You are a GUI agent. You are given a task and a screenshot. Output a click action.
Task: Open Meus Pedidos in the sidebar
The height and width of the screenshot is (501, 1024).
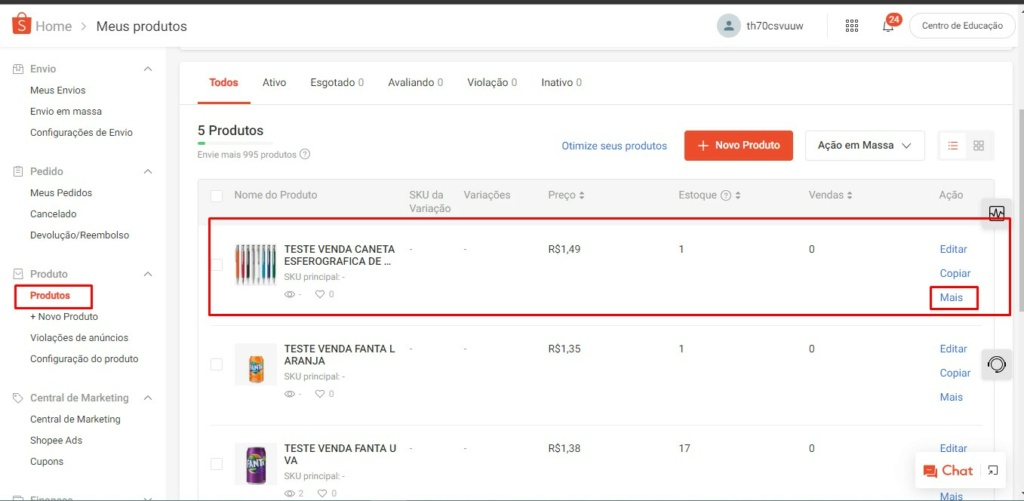click(61, 193)
